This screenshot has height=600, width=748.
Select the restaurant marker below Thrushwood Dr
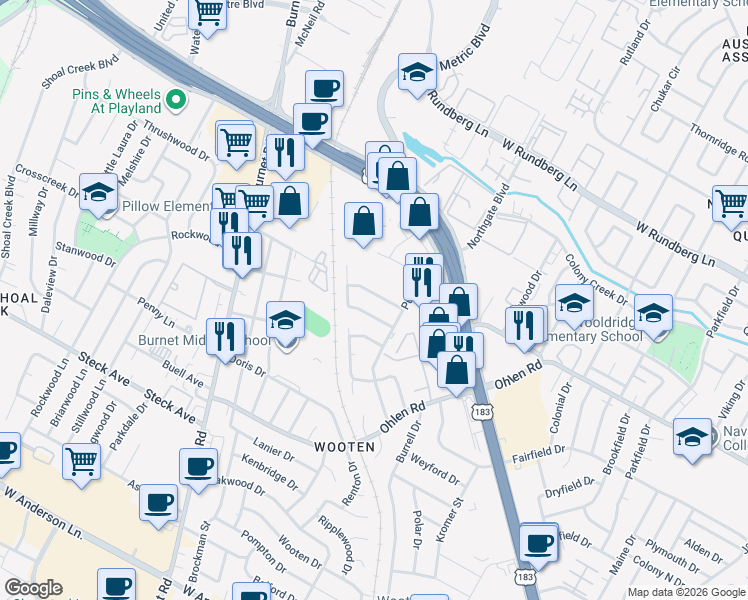(x=285, y=156)
